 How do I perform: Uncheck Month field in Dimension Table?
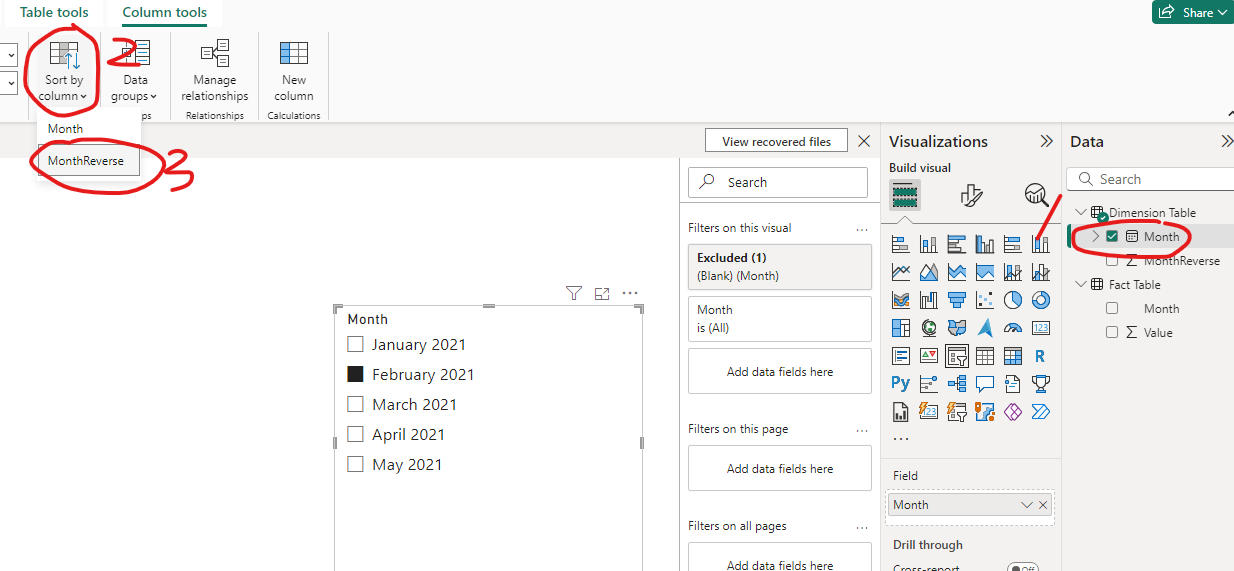[1112, 237]
